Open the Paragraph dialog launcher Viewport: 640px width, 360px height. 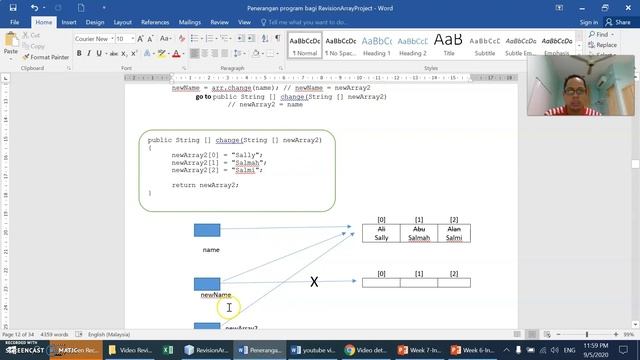pos(281,68)
